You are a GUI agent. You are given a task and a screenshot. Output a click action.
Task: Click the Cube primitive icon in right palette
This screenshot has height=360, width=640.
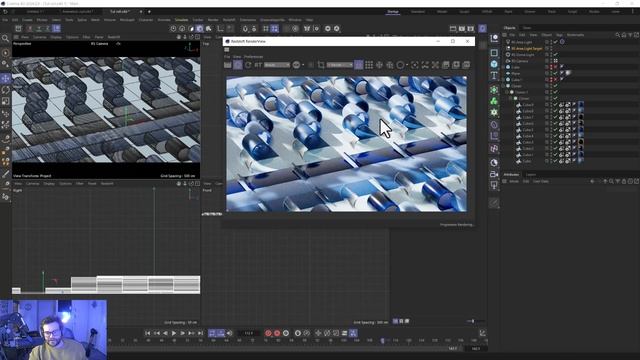494,64
